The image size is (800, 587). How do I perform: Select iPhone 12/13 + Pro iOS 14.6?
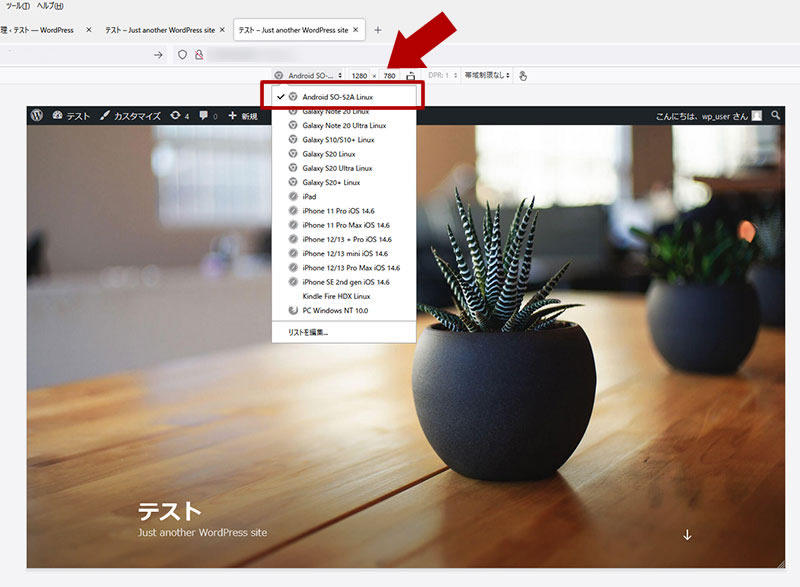[344, 239]
